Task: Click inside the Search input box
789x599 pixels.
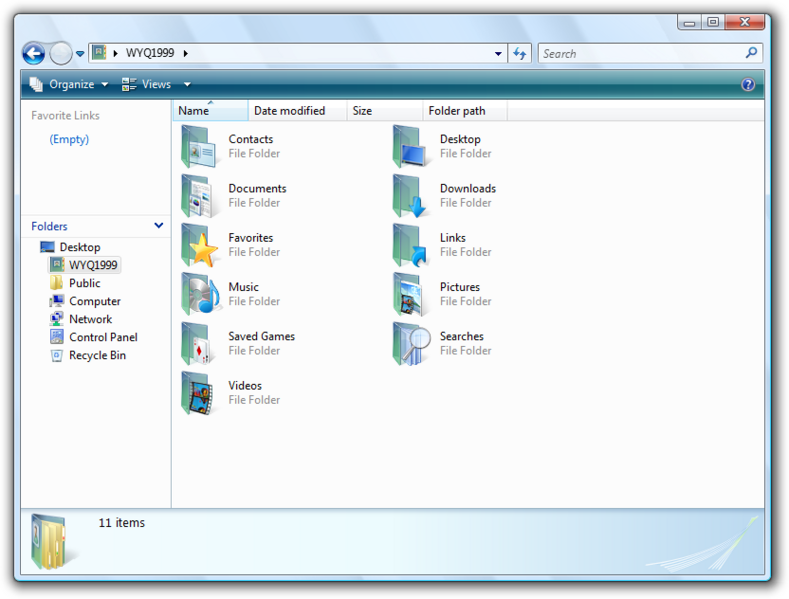Action: (x=640, y=54)
